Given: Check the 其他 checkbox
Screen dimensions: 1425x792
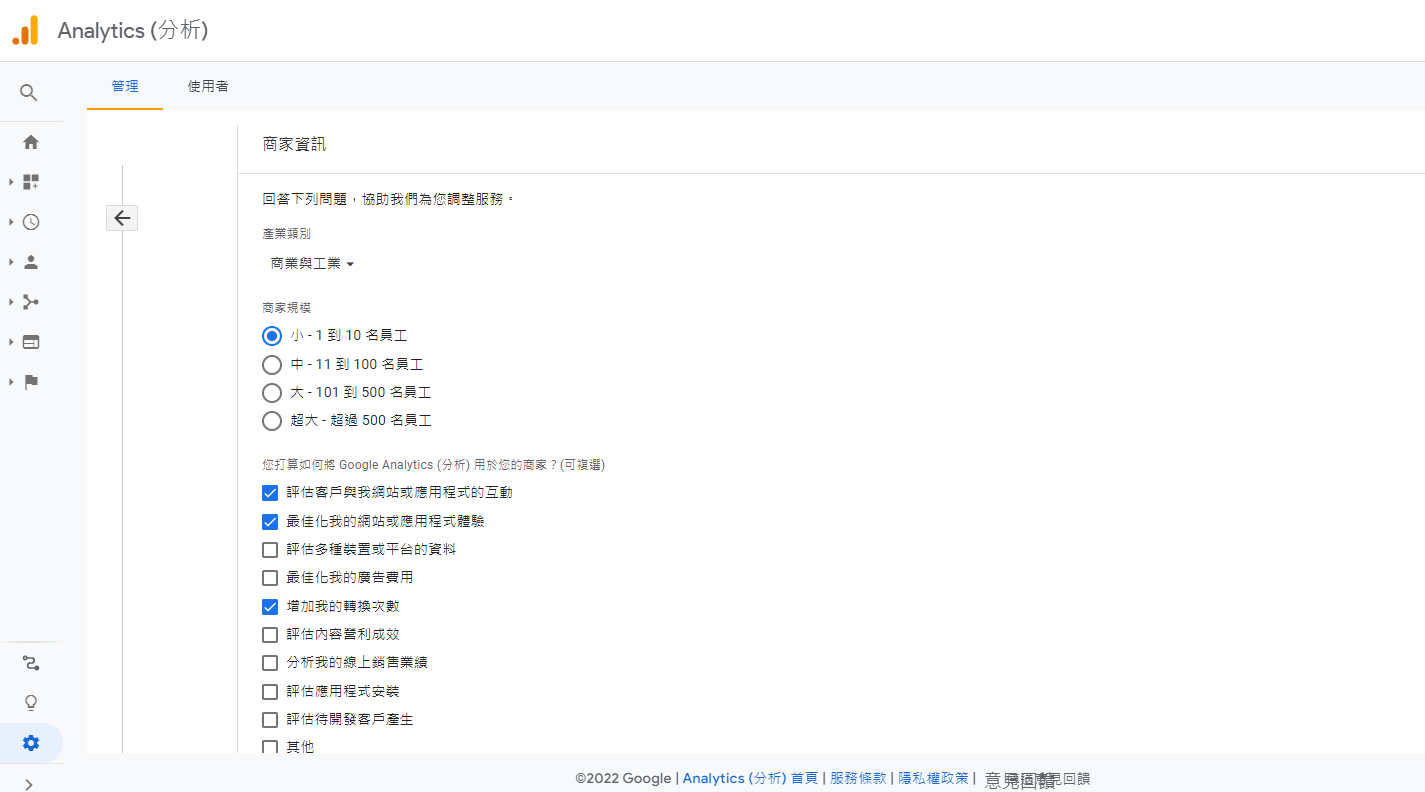Looking at the screenshot, I should pyautogui.click(x=270, y=747).
